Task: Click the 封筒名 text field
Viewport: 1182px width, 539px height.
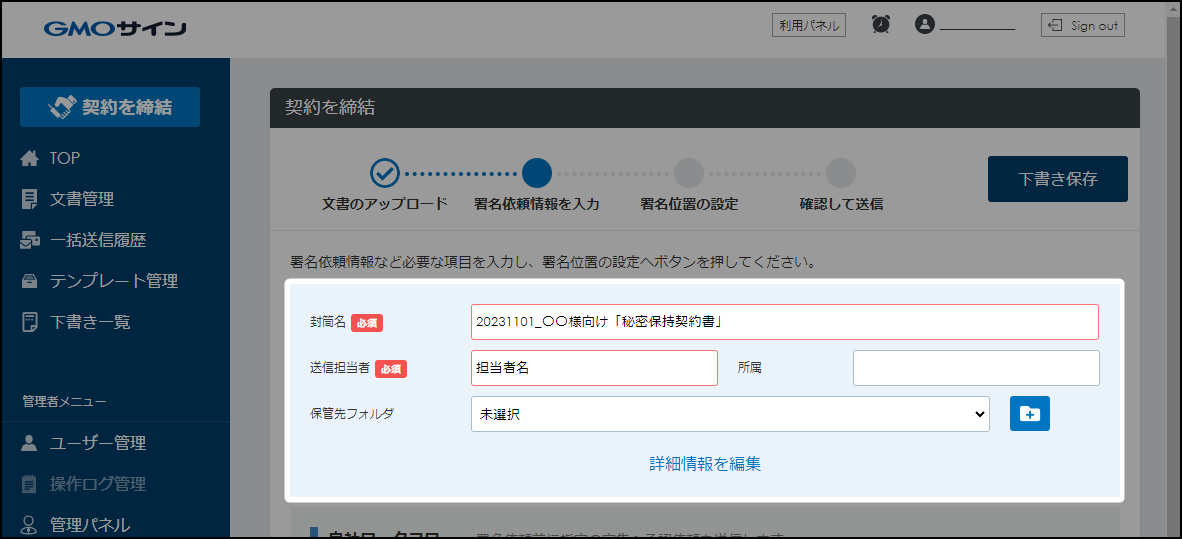Action: [784, 322]
